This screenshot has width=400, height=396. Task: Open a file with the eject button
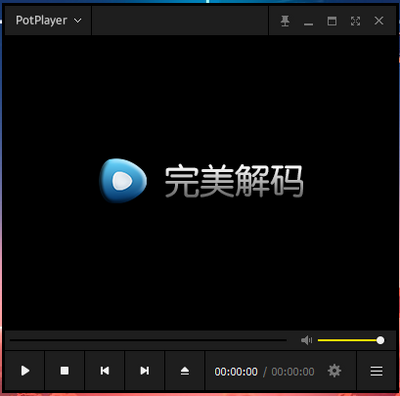tap(185, 370)
